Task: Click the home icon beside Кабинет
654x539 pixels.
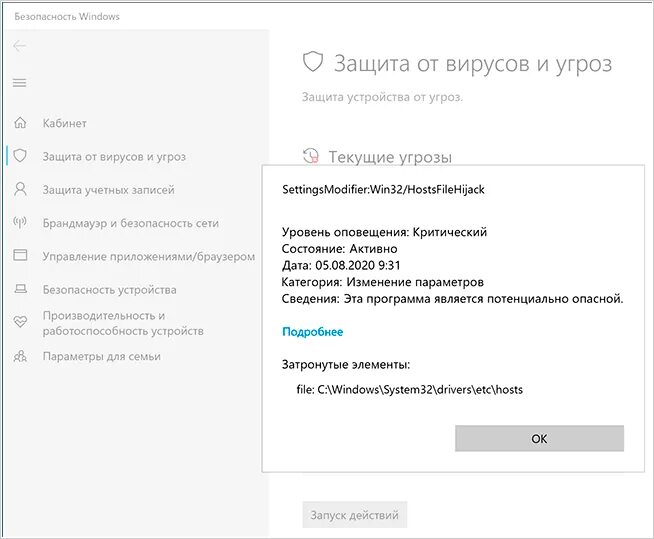Action: [x=20, y=123]
